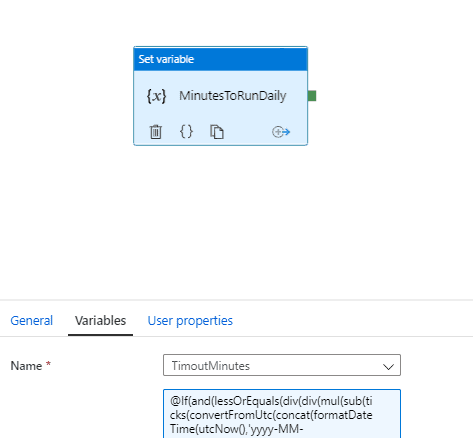Viewport: 473px width, 438px height.
Task: Select the Set variable header bar
Action: pos(220,59)
